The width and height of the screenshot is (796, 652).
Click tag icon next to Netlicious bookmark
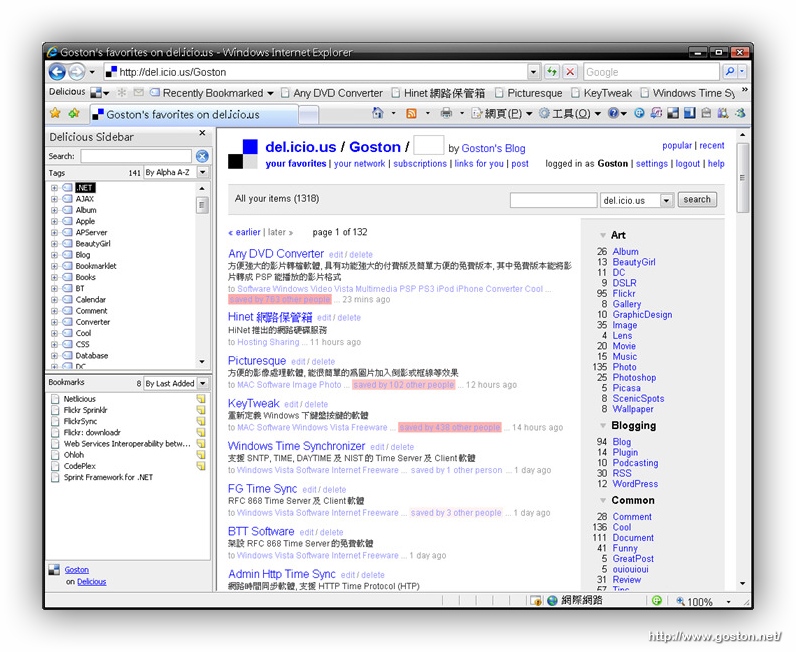click(x=201, y=399)
